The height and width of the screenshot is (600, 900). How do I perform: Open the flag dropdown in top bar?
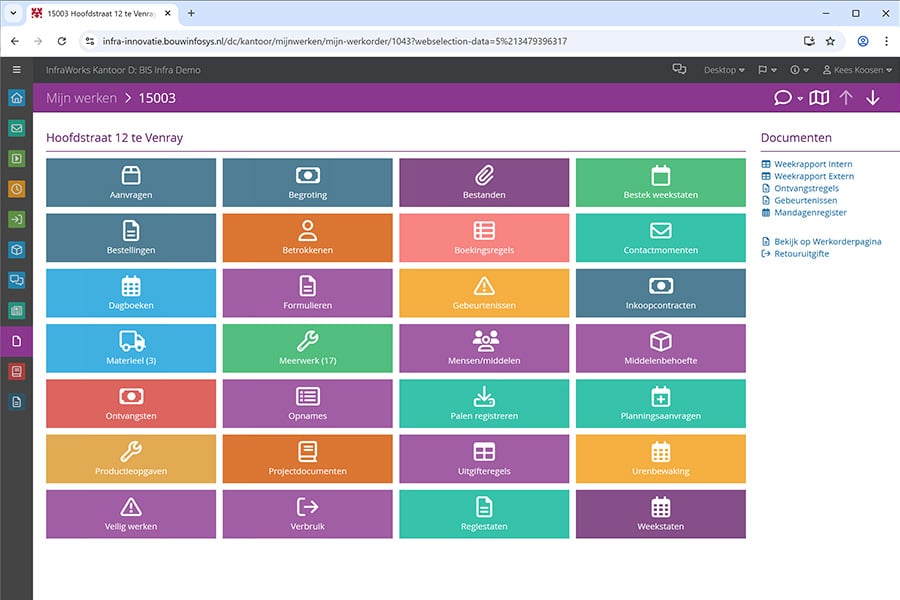pos(766,70)
